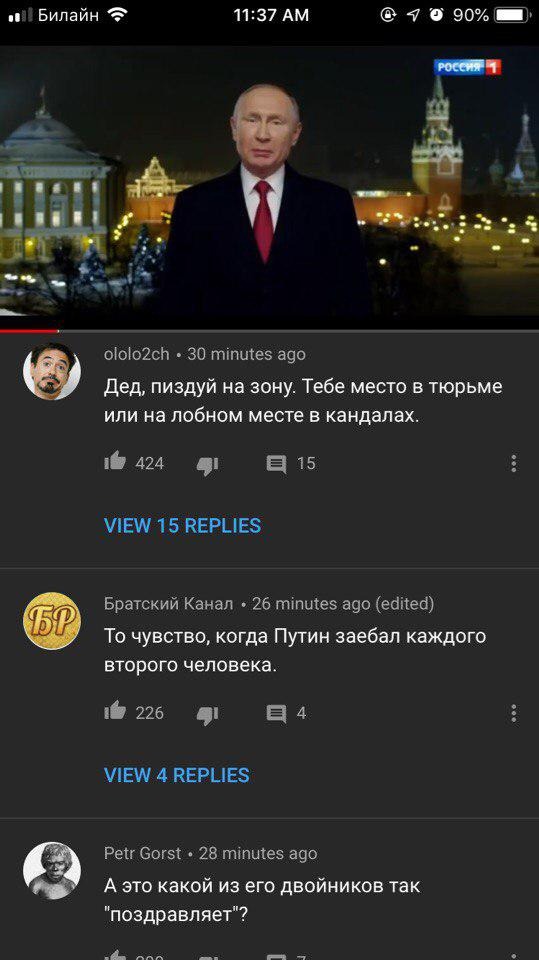Open Petr Gorst profile avatar

coord(51,870)
